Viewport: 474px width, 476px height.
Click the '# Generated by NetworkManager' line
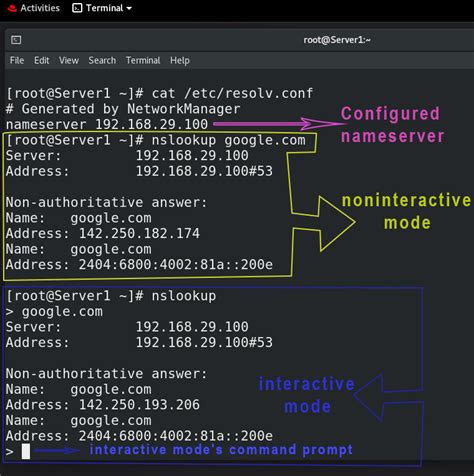123,109
